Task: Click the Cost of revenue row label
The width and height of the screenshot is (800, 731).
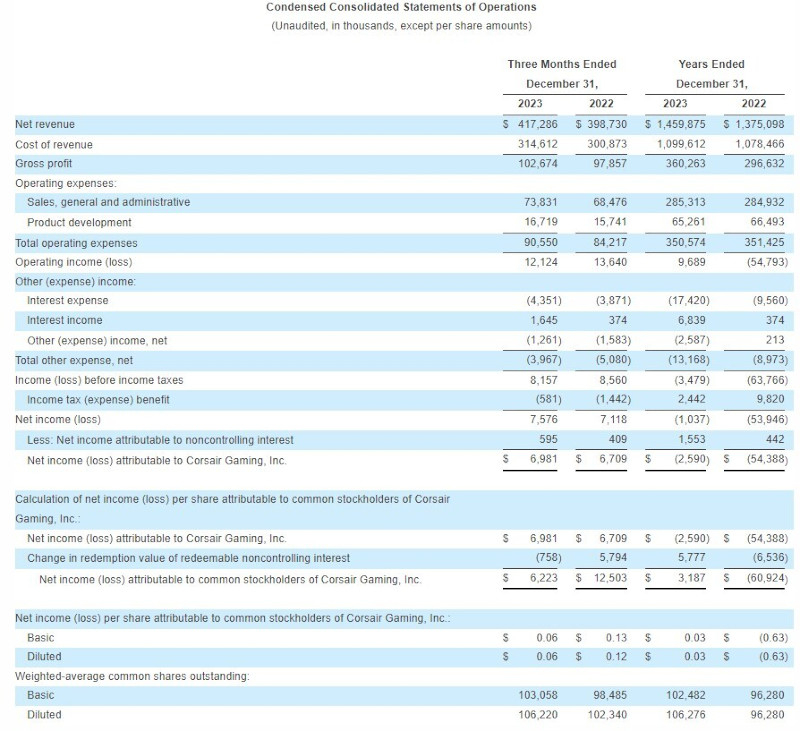Action: 53,144
